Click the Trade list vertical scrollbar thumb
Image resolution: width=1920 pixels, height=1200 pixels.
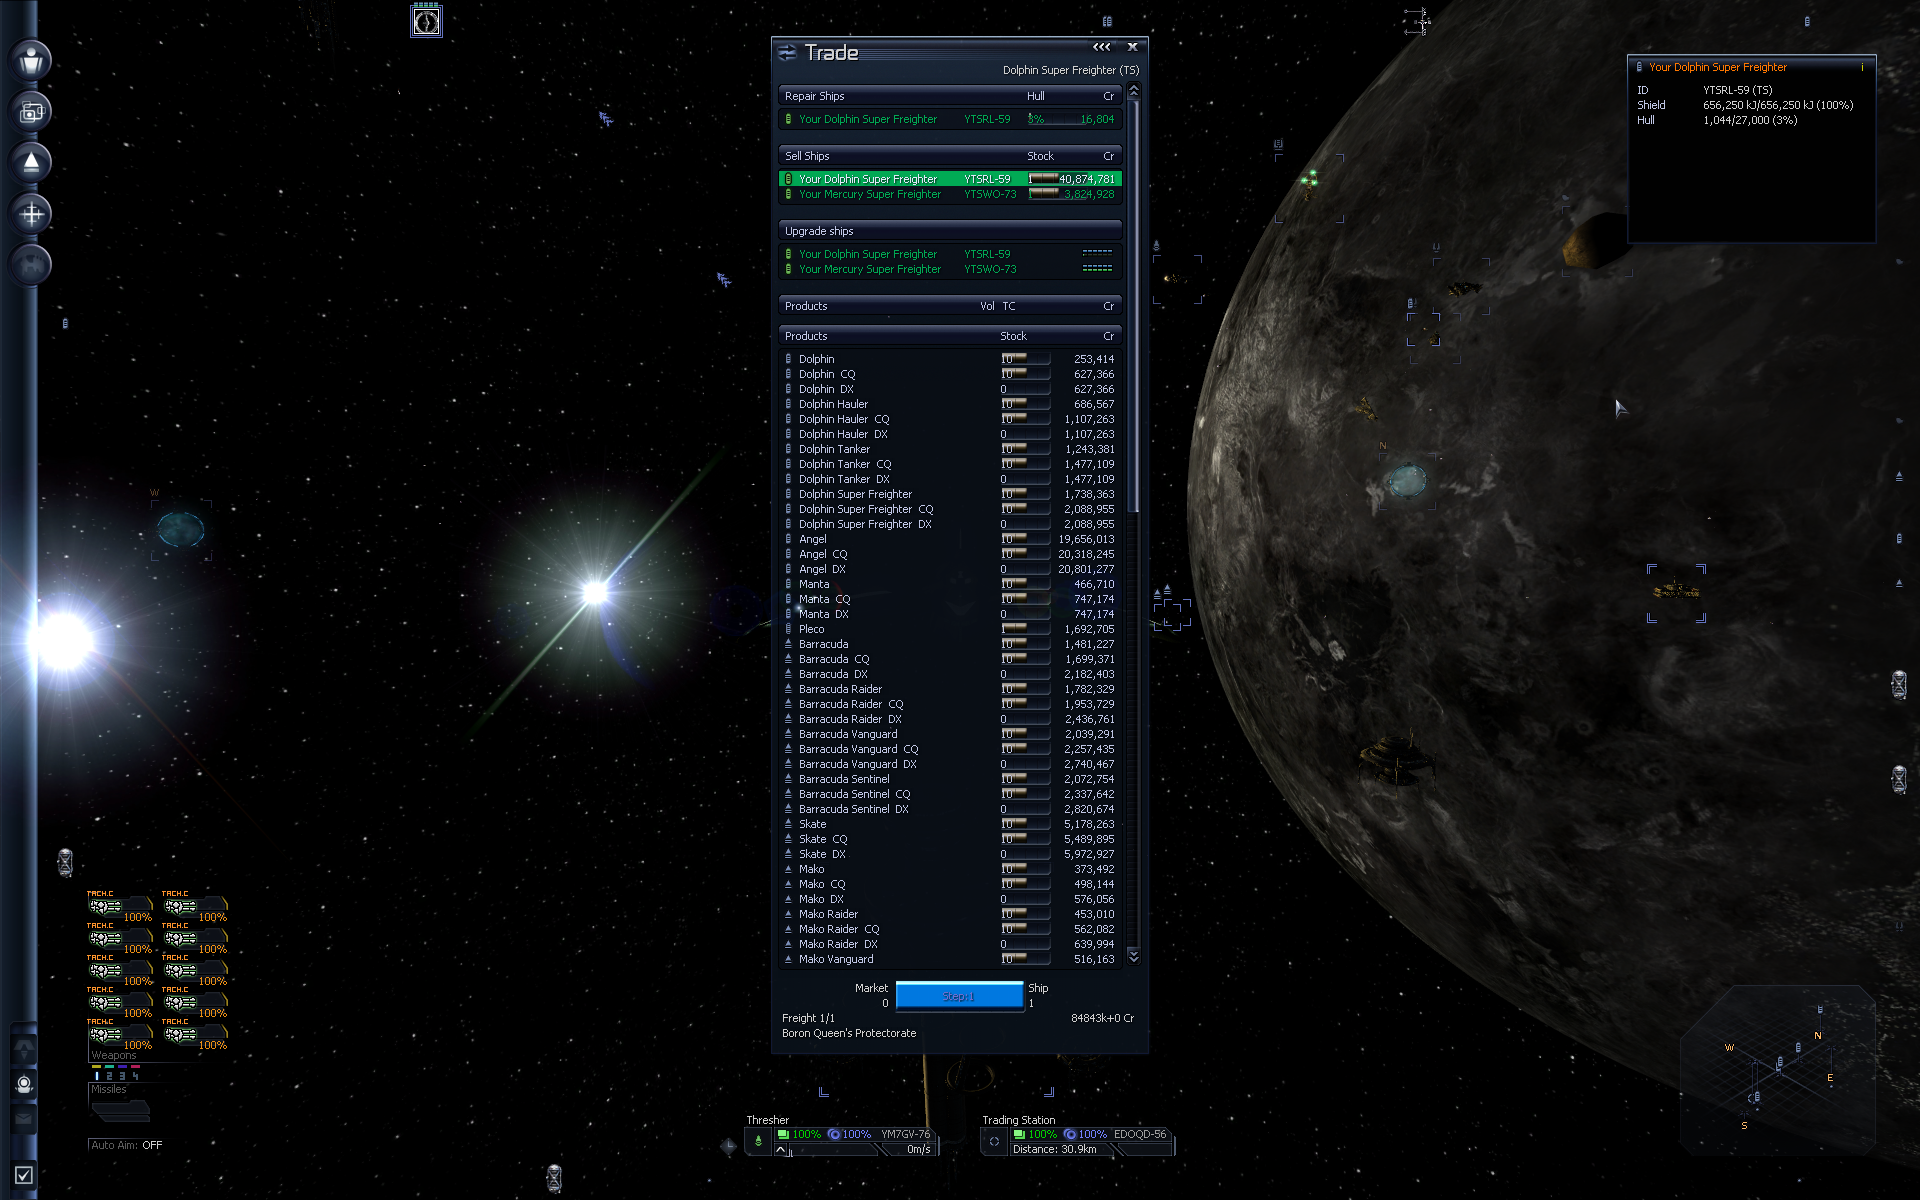point(1133,305)
